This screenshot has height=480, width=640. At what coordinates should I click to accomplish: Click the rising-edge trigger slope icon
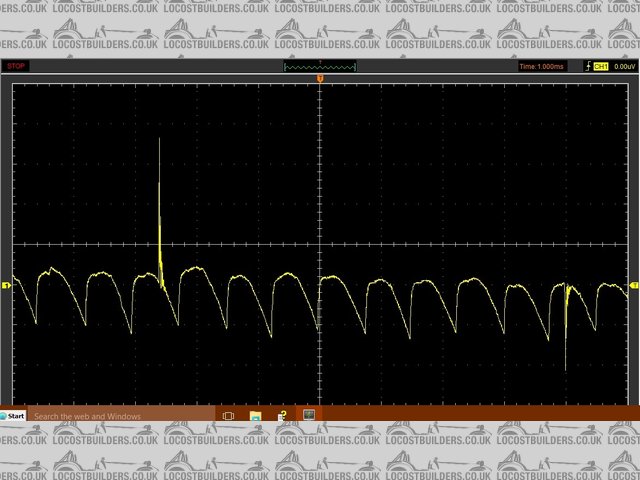pyautogui.click(x=588, y=66)
